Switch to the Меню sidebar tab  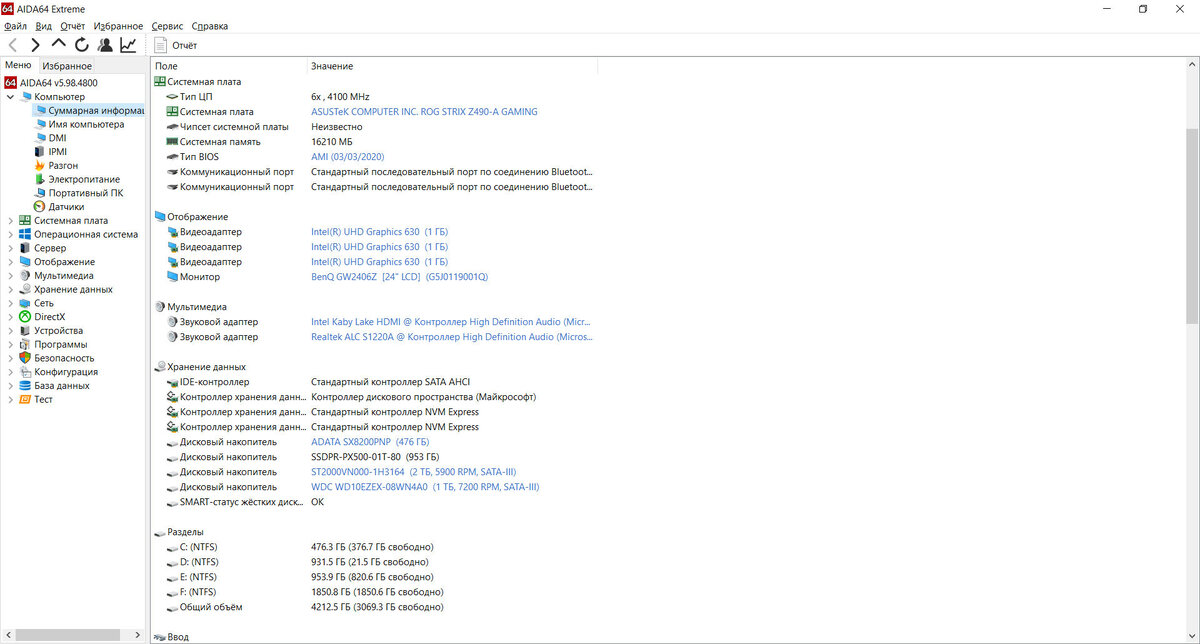[x=18, y=65]
